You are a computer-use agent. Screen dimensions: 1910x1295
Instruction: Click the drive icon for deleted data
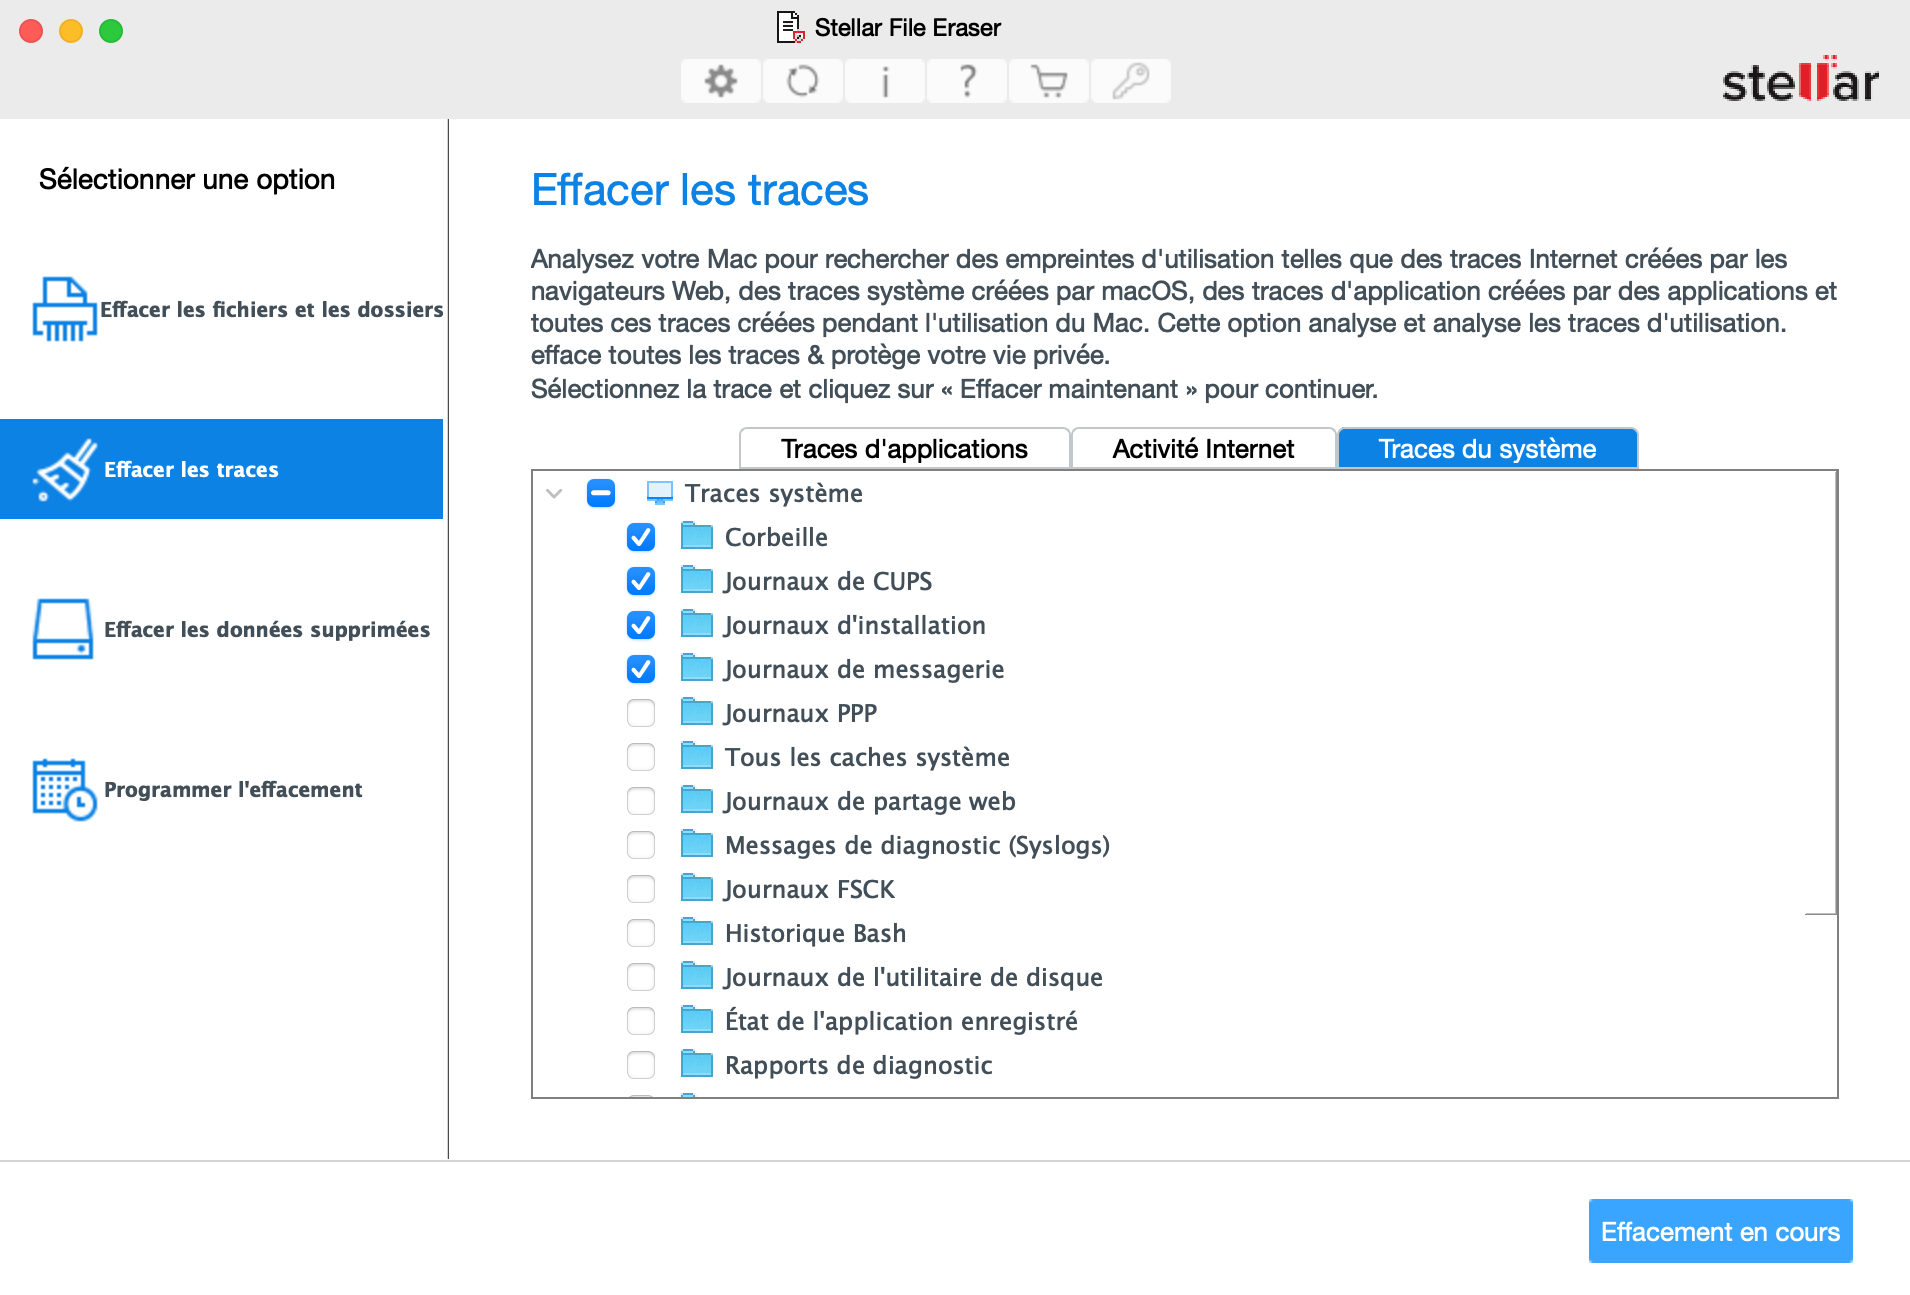(63, 629)
